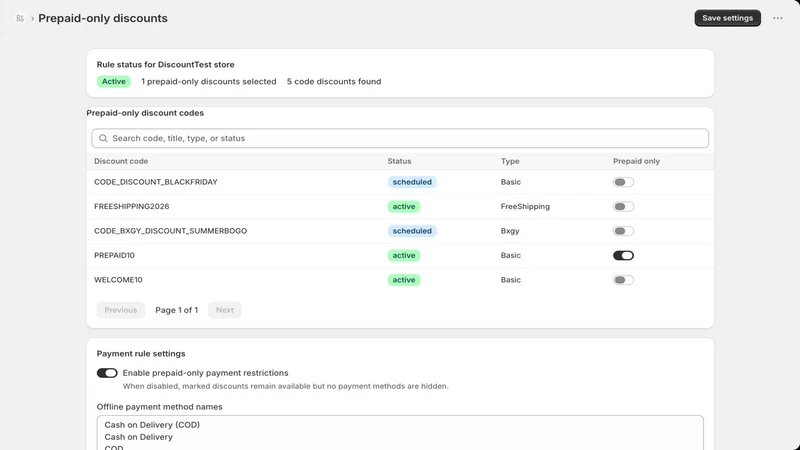Click the 'Cash on Delivery (COD)' line
Screen dimensions: 800x450
pos(152,425)
